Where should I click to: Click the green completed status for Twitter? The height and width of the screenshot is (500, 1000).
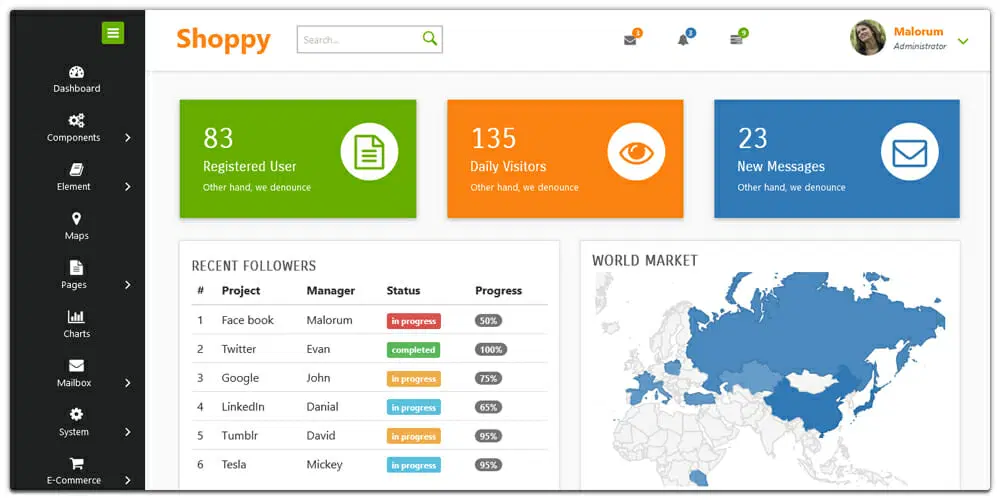[x=413, y=350]
